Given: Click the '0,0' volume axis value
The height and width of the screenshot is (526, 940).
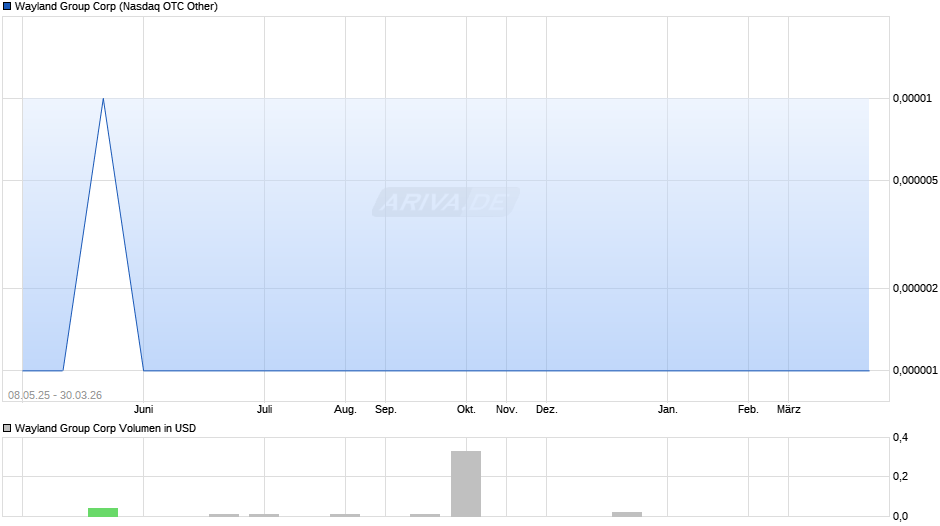Looking at the screenshot, I should [900, 516].
